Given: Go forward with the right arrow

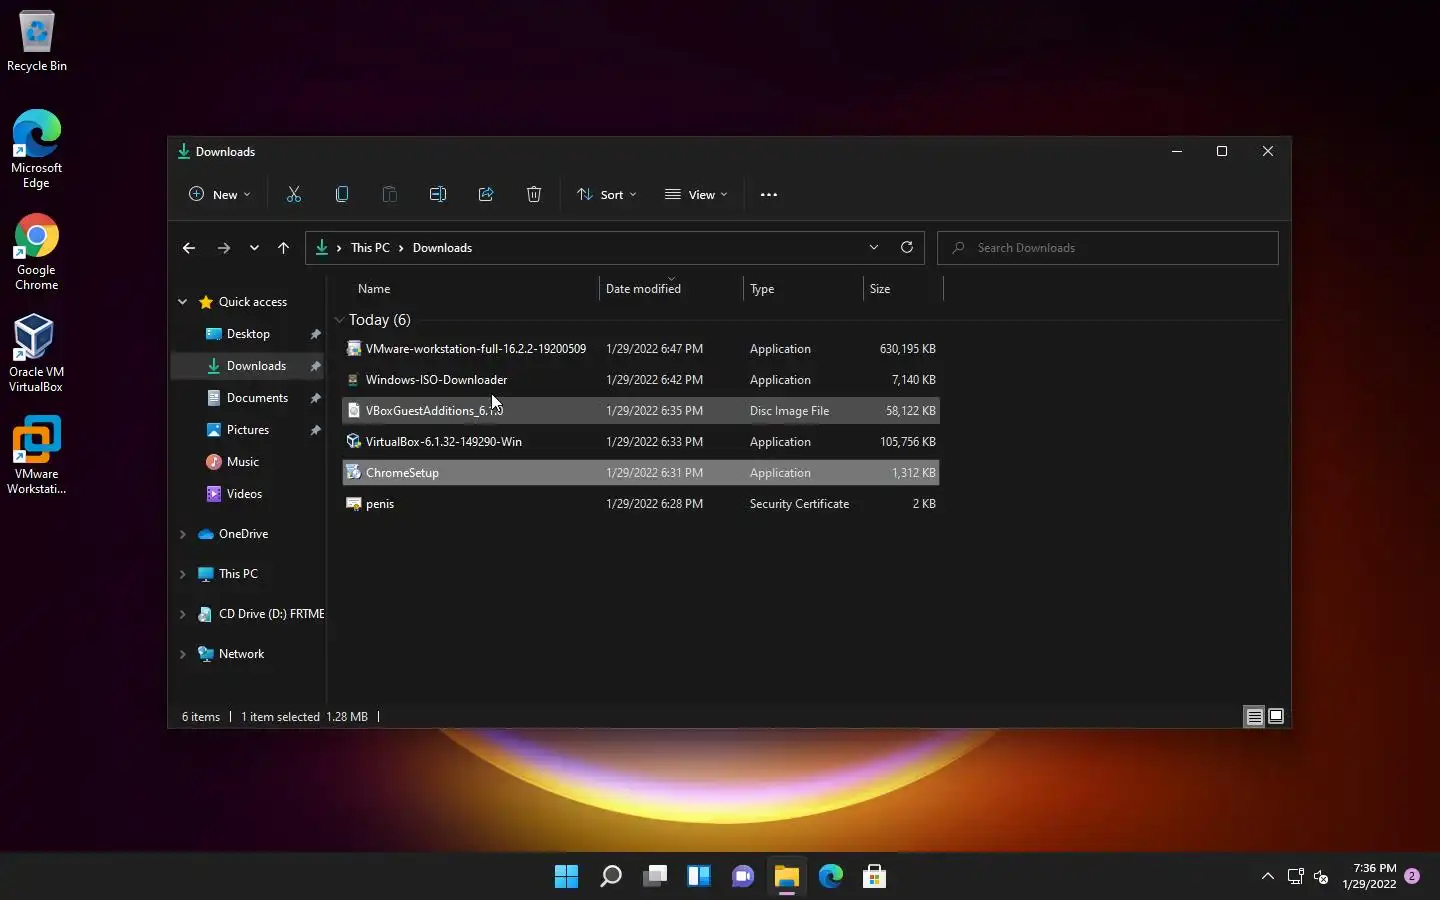Looking at the screenshot, I should (x=224, y=248).
